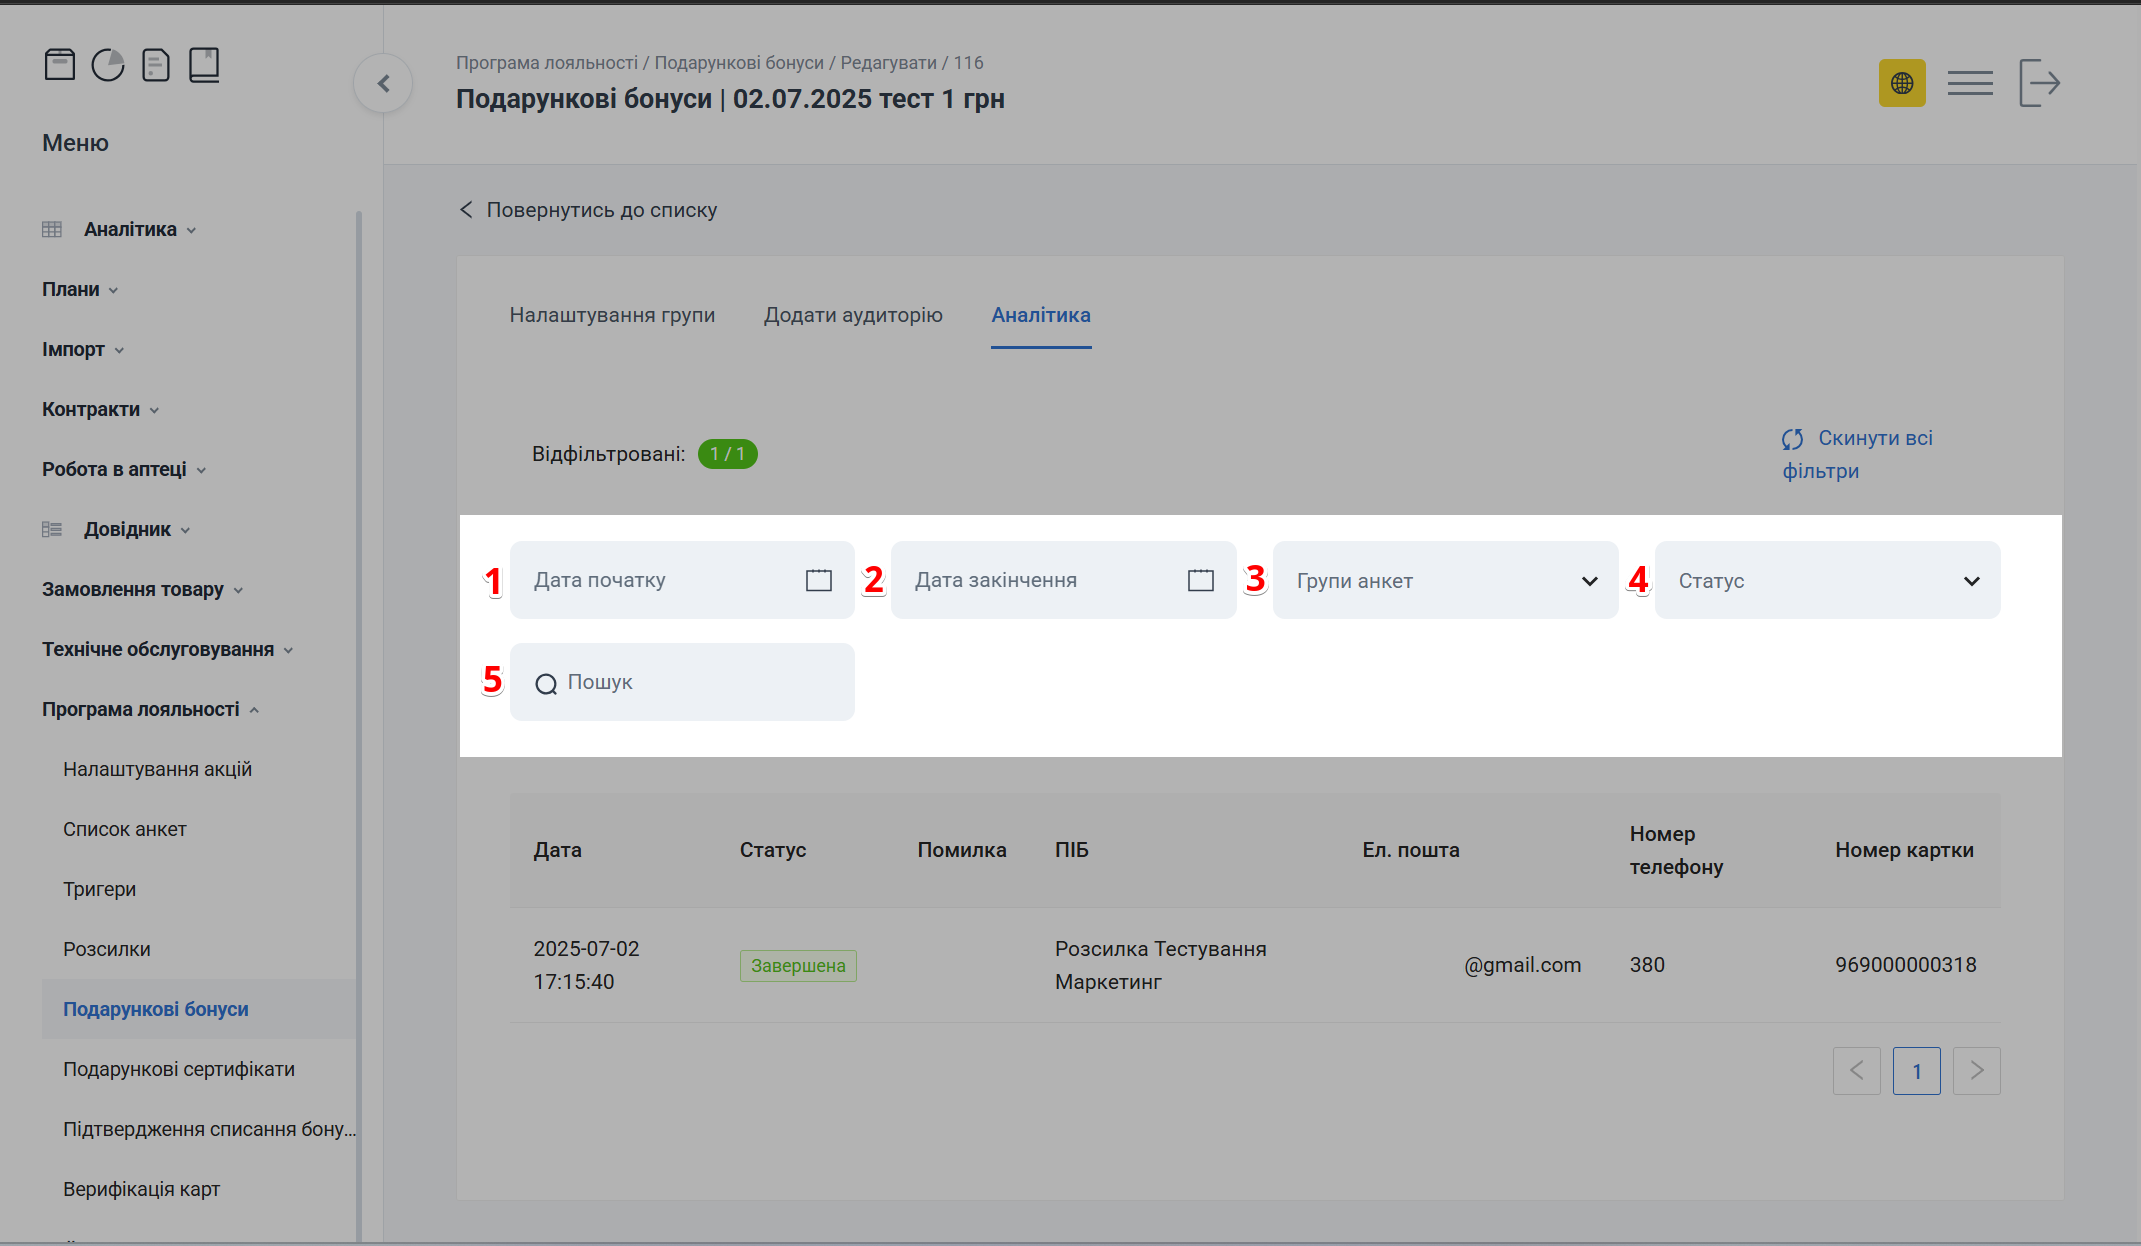Screen dimensions: 2141x1246
Task: Switch to Налаштування групи tab
Action: tap(612, 315)
